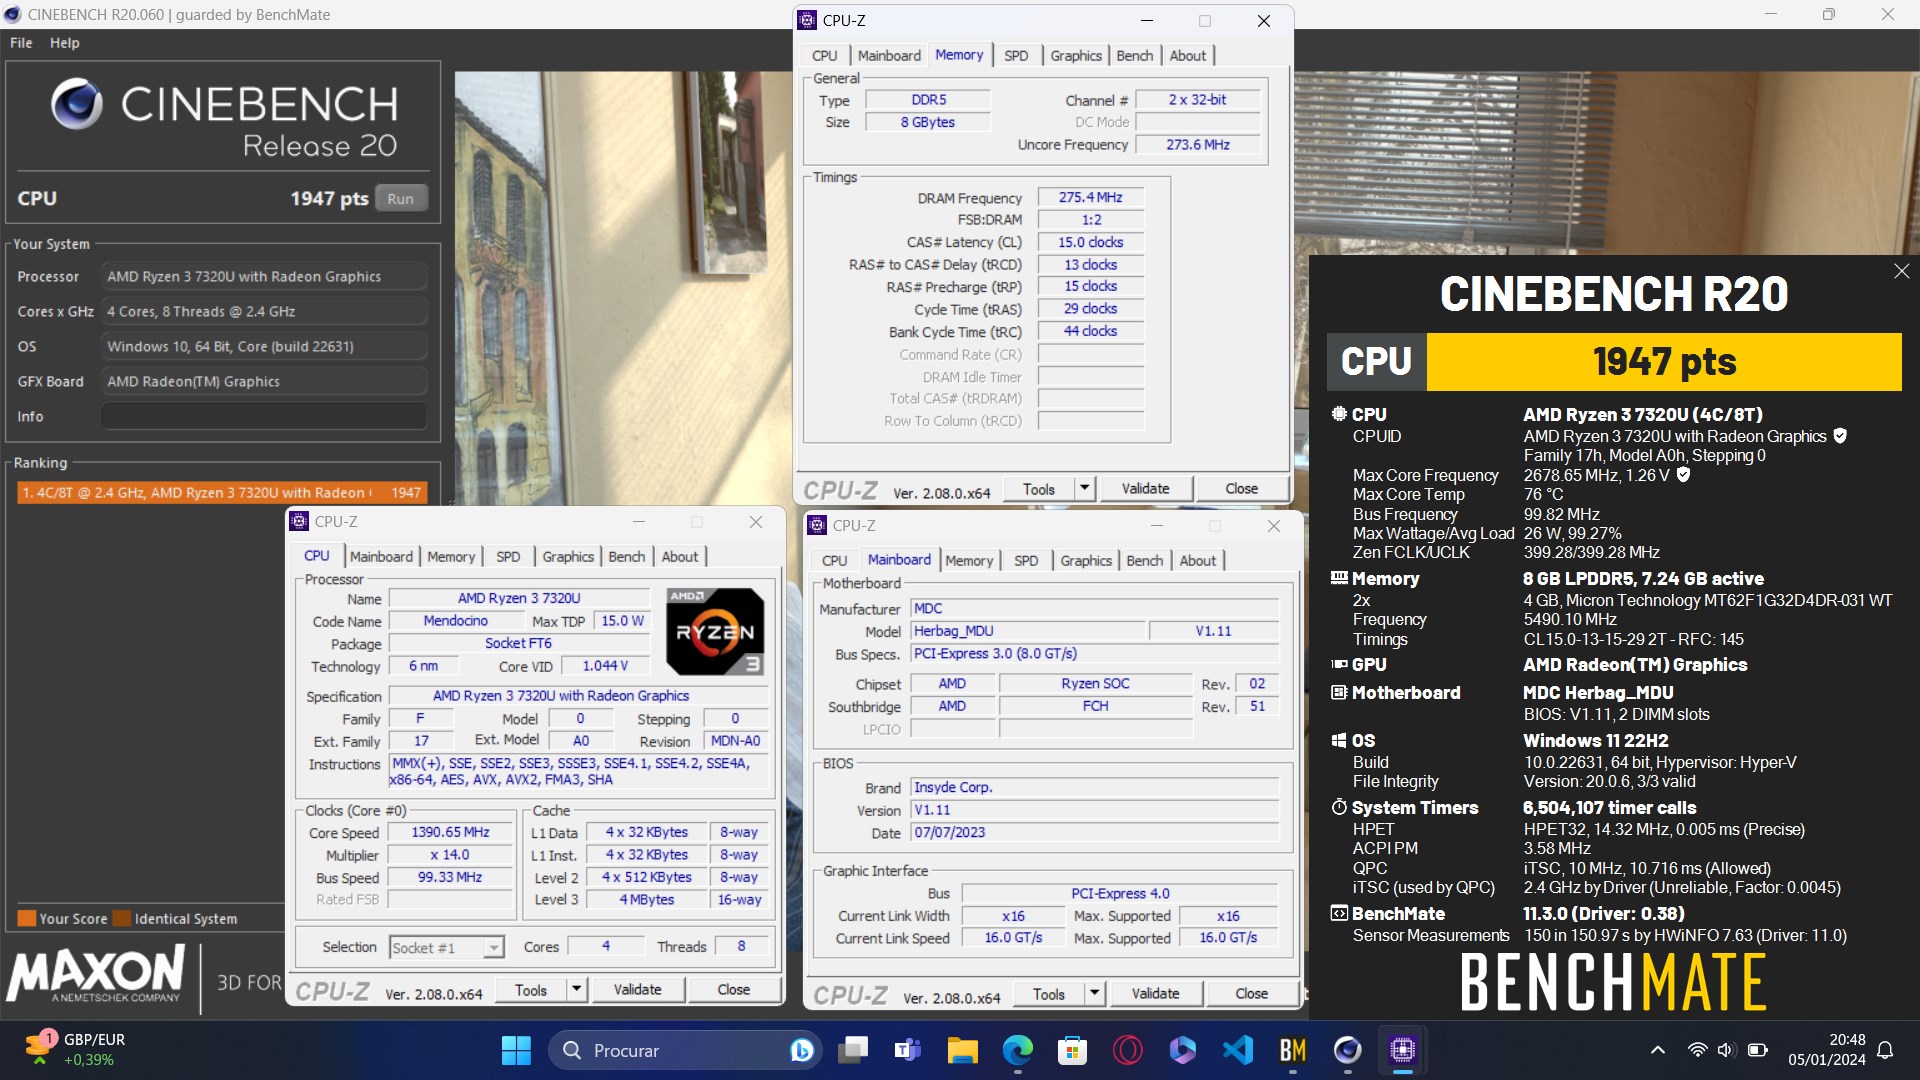Click Validate in the CPU-Z Memory window

[x=1145, y=488]
